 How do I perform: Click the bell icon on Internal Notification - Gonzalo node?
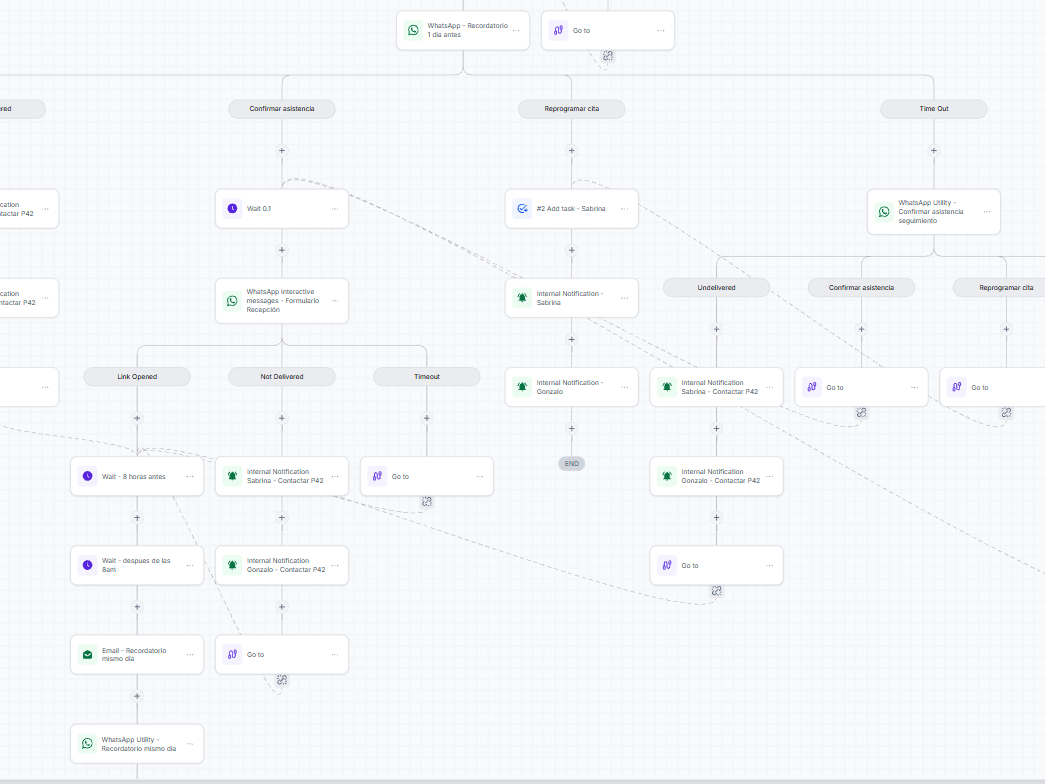click(x=522, y=387)
